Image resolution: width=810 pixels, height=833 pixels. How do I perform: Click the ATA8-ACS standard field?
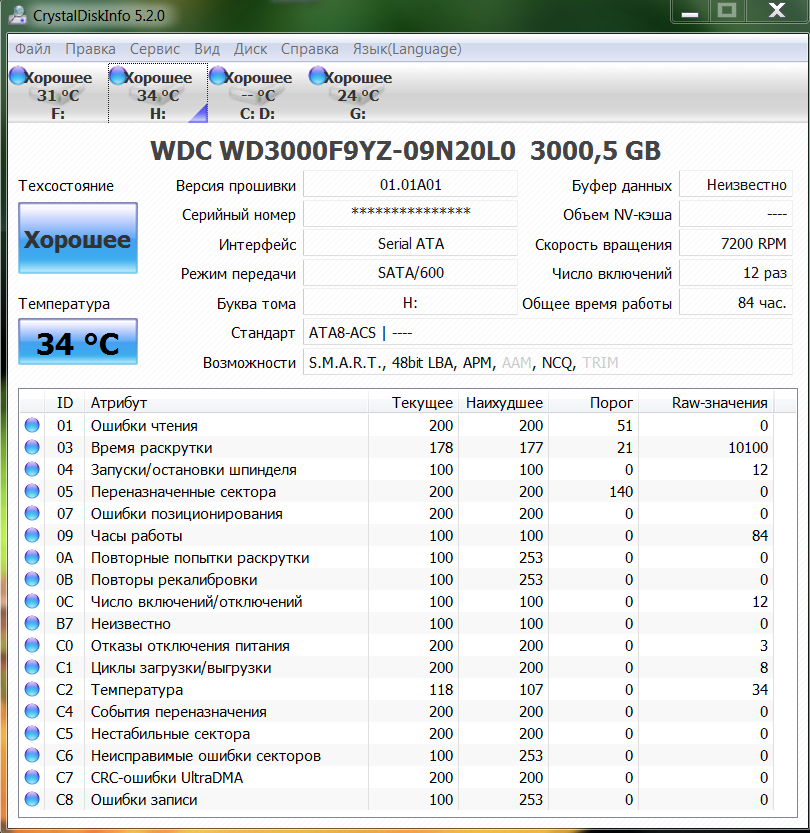click(x=548, y=333)
